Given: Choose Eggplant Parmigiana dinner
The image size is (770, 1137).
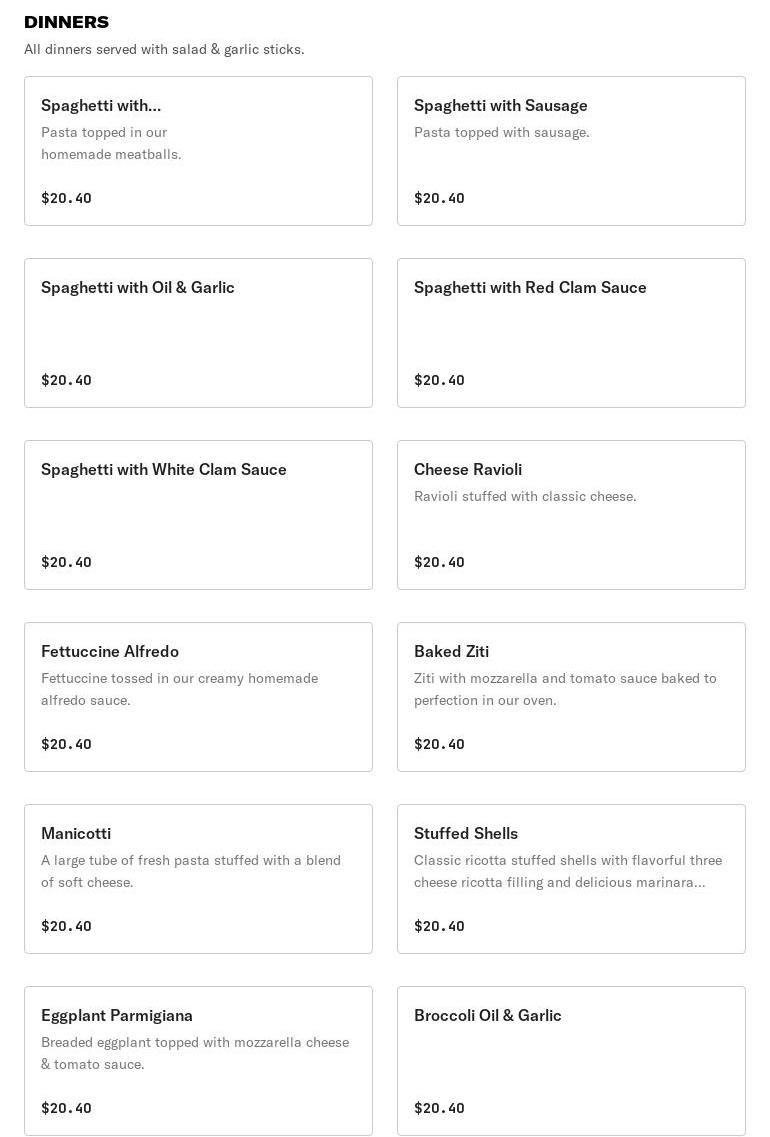Looking at the screenshot, I should point(198,1061).
